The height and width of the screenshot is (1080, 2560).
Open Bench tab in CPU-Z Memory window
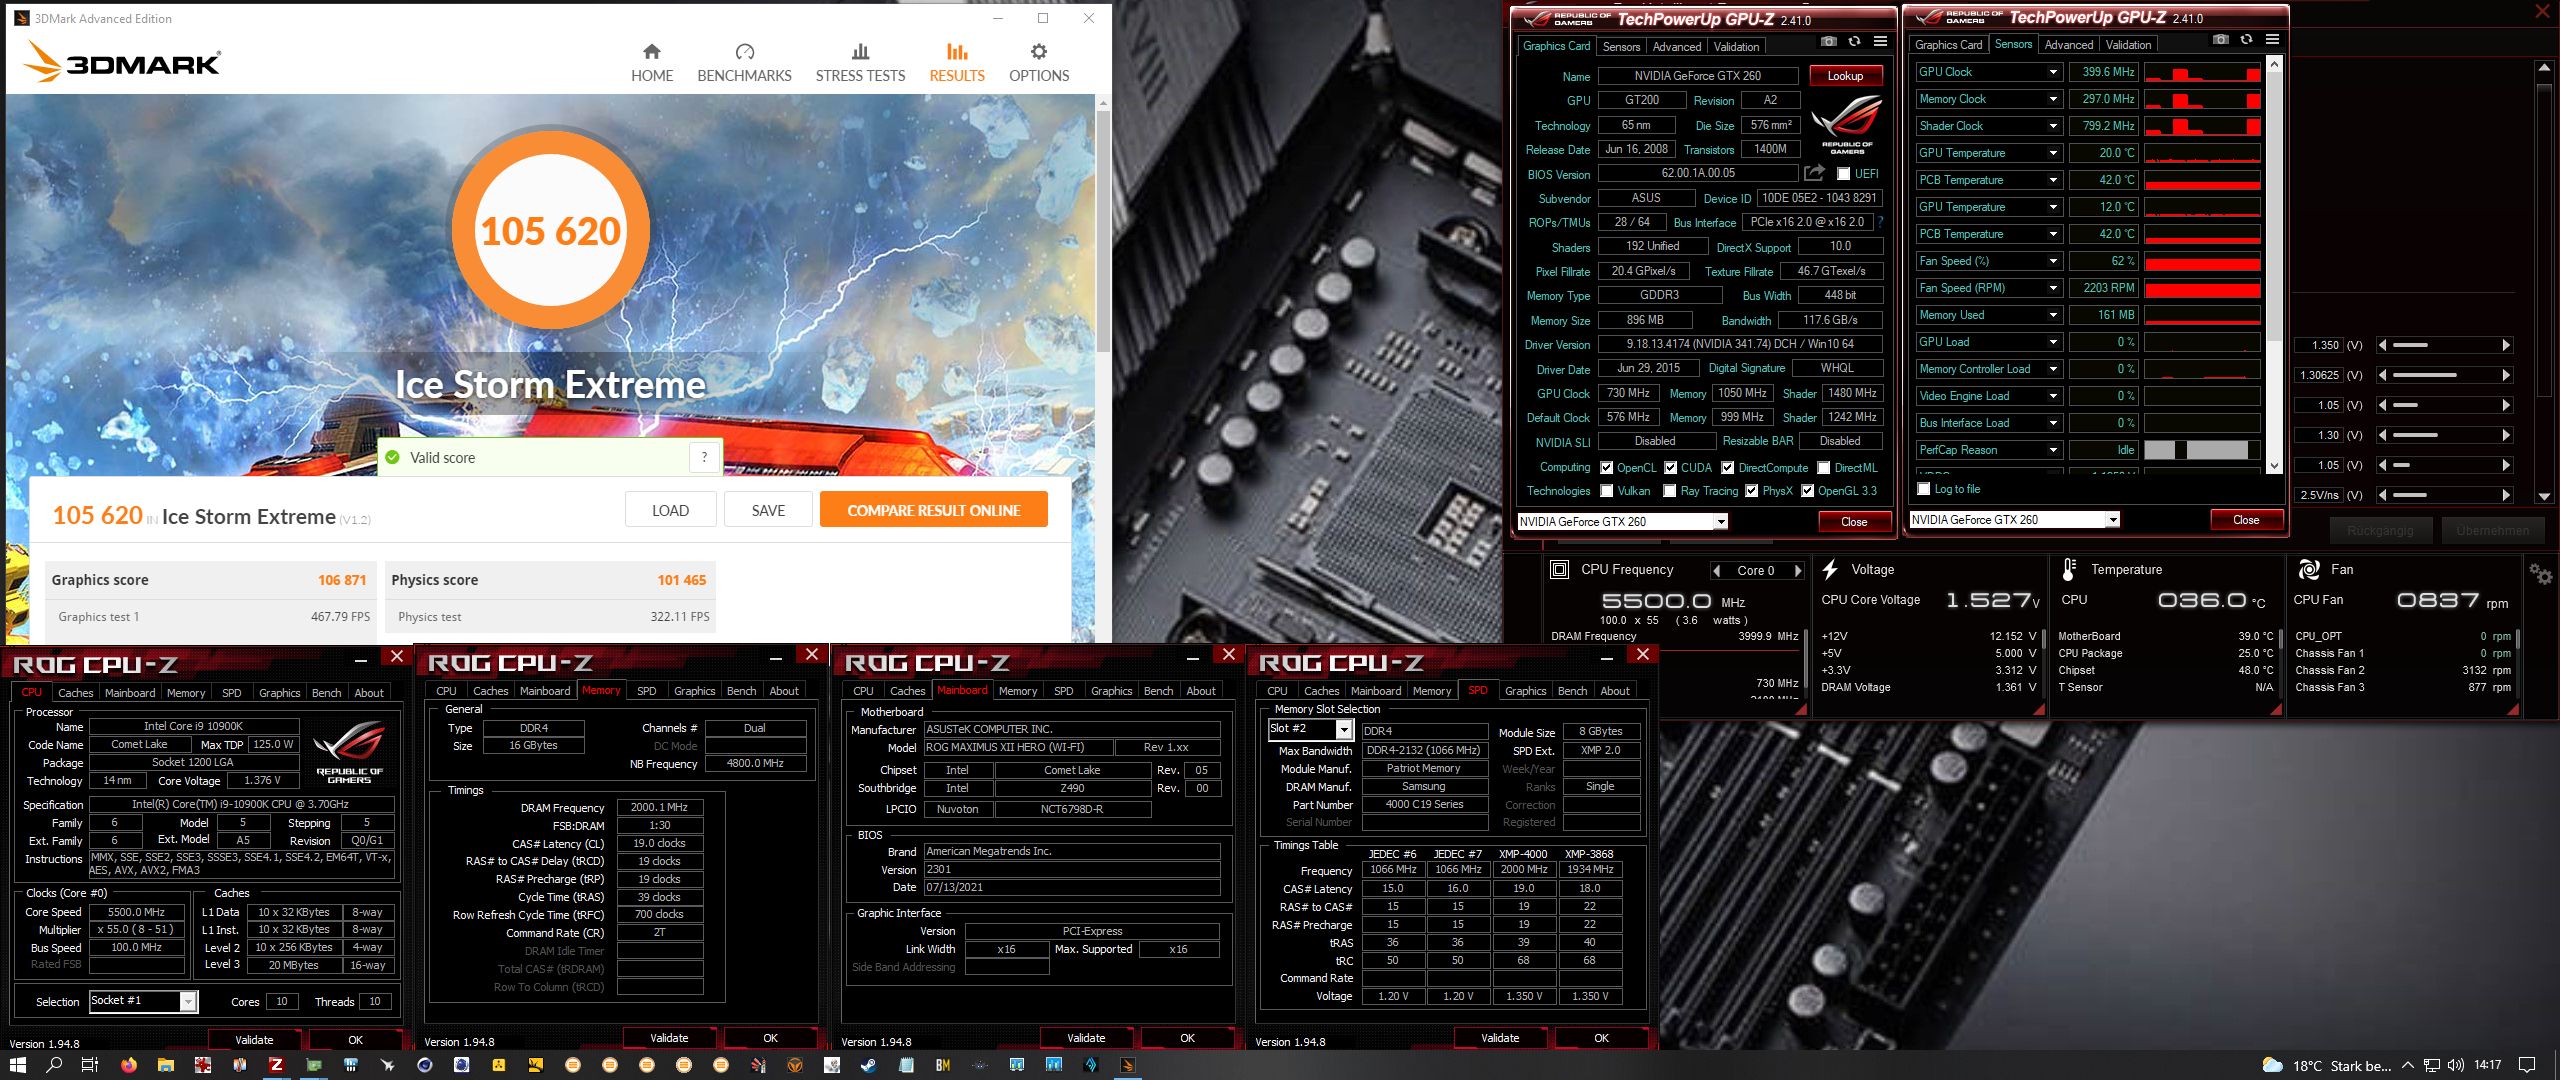(741, 691)
